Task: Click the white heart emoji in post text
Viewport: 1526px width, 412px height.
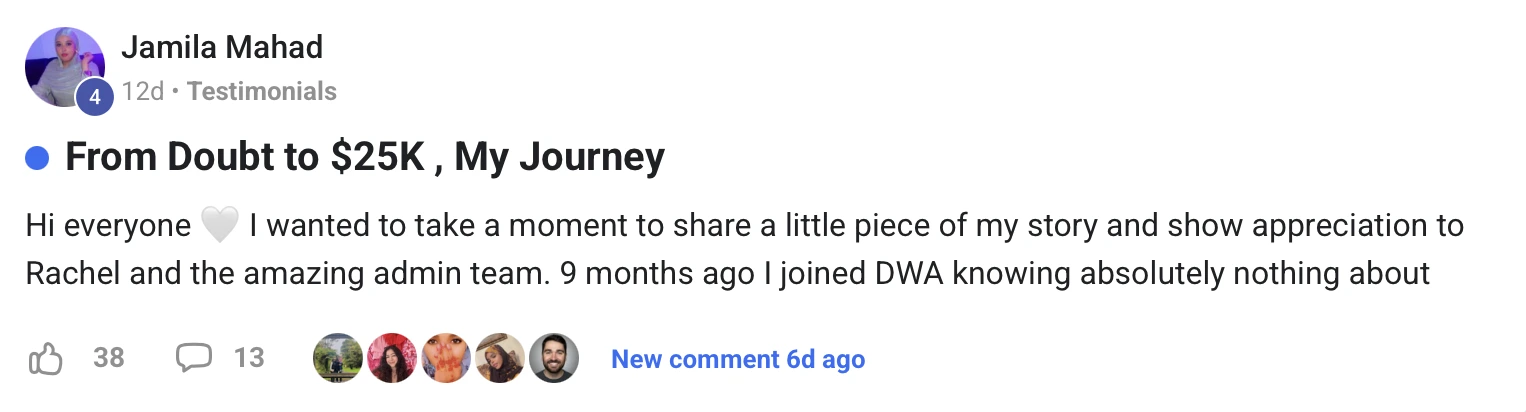Action: coord(220,227)
